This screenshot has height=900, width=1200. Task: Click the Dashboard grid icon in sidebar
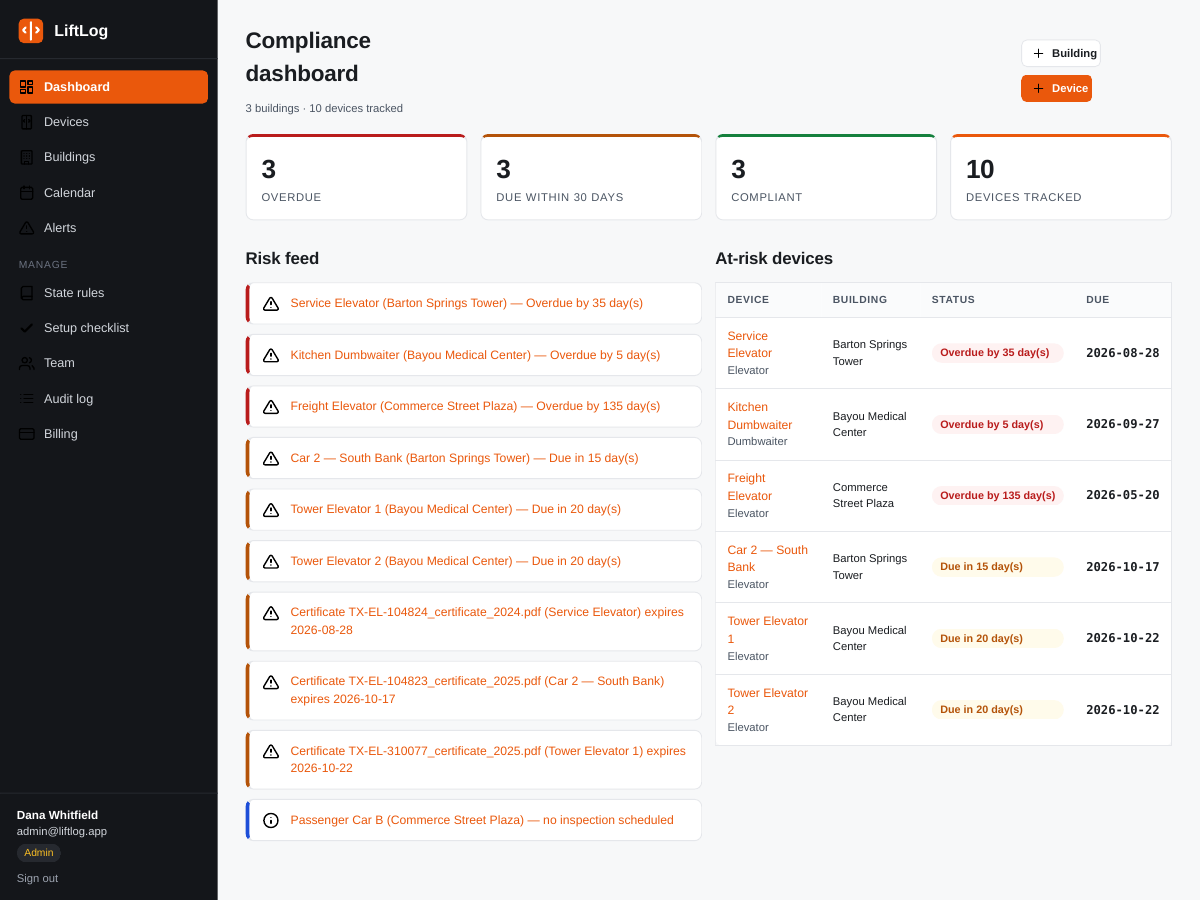click(27, 87)
